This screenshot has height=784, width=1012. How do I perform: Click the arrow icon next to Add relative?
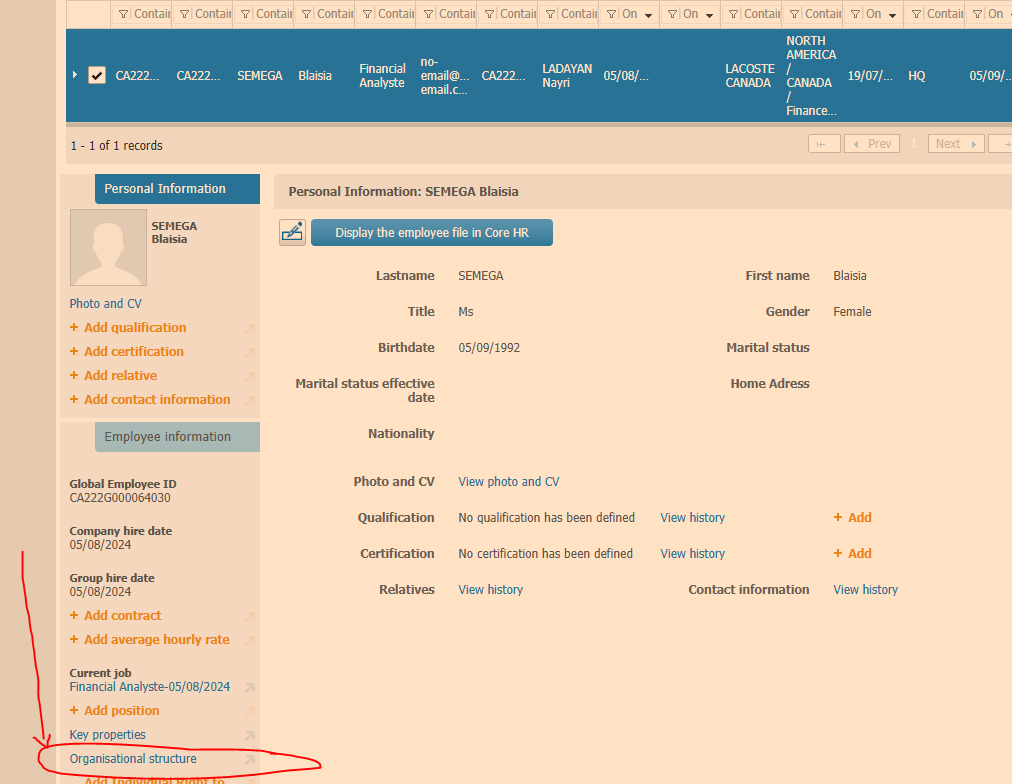(x=248, y=375)
